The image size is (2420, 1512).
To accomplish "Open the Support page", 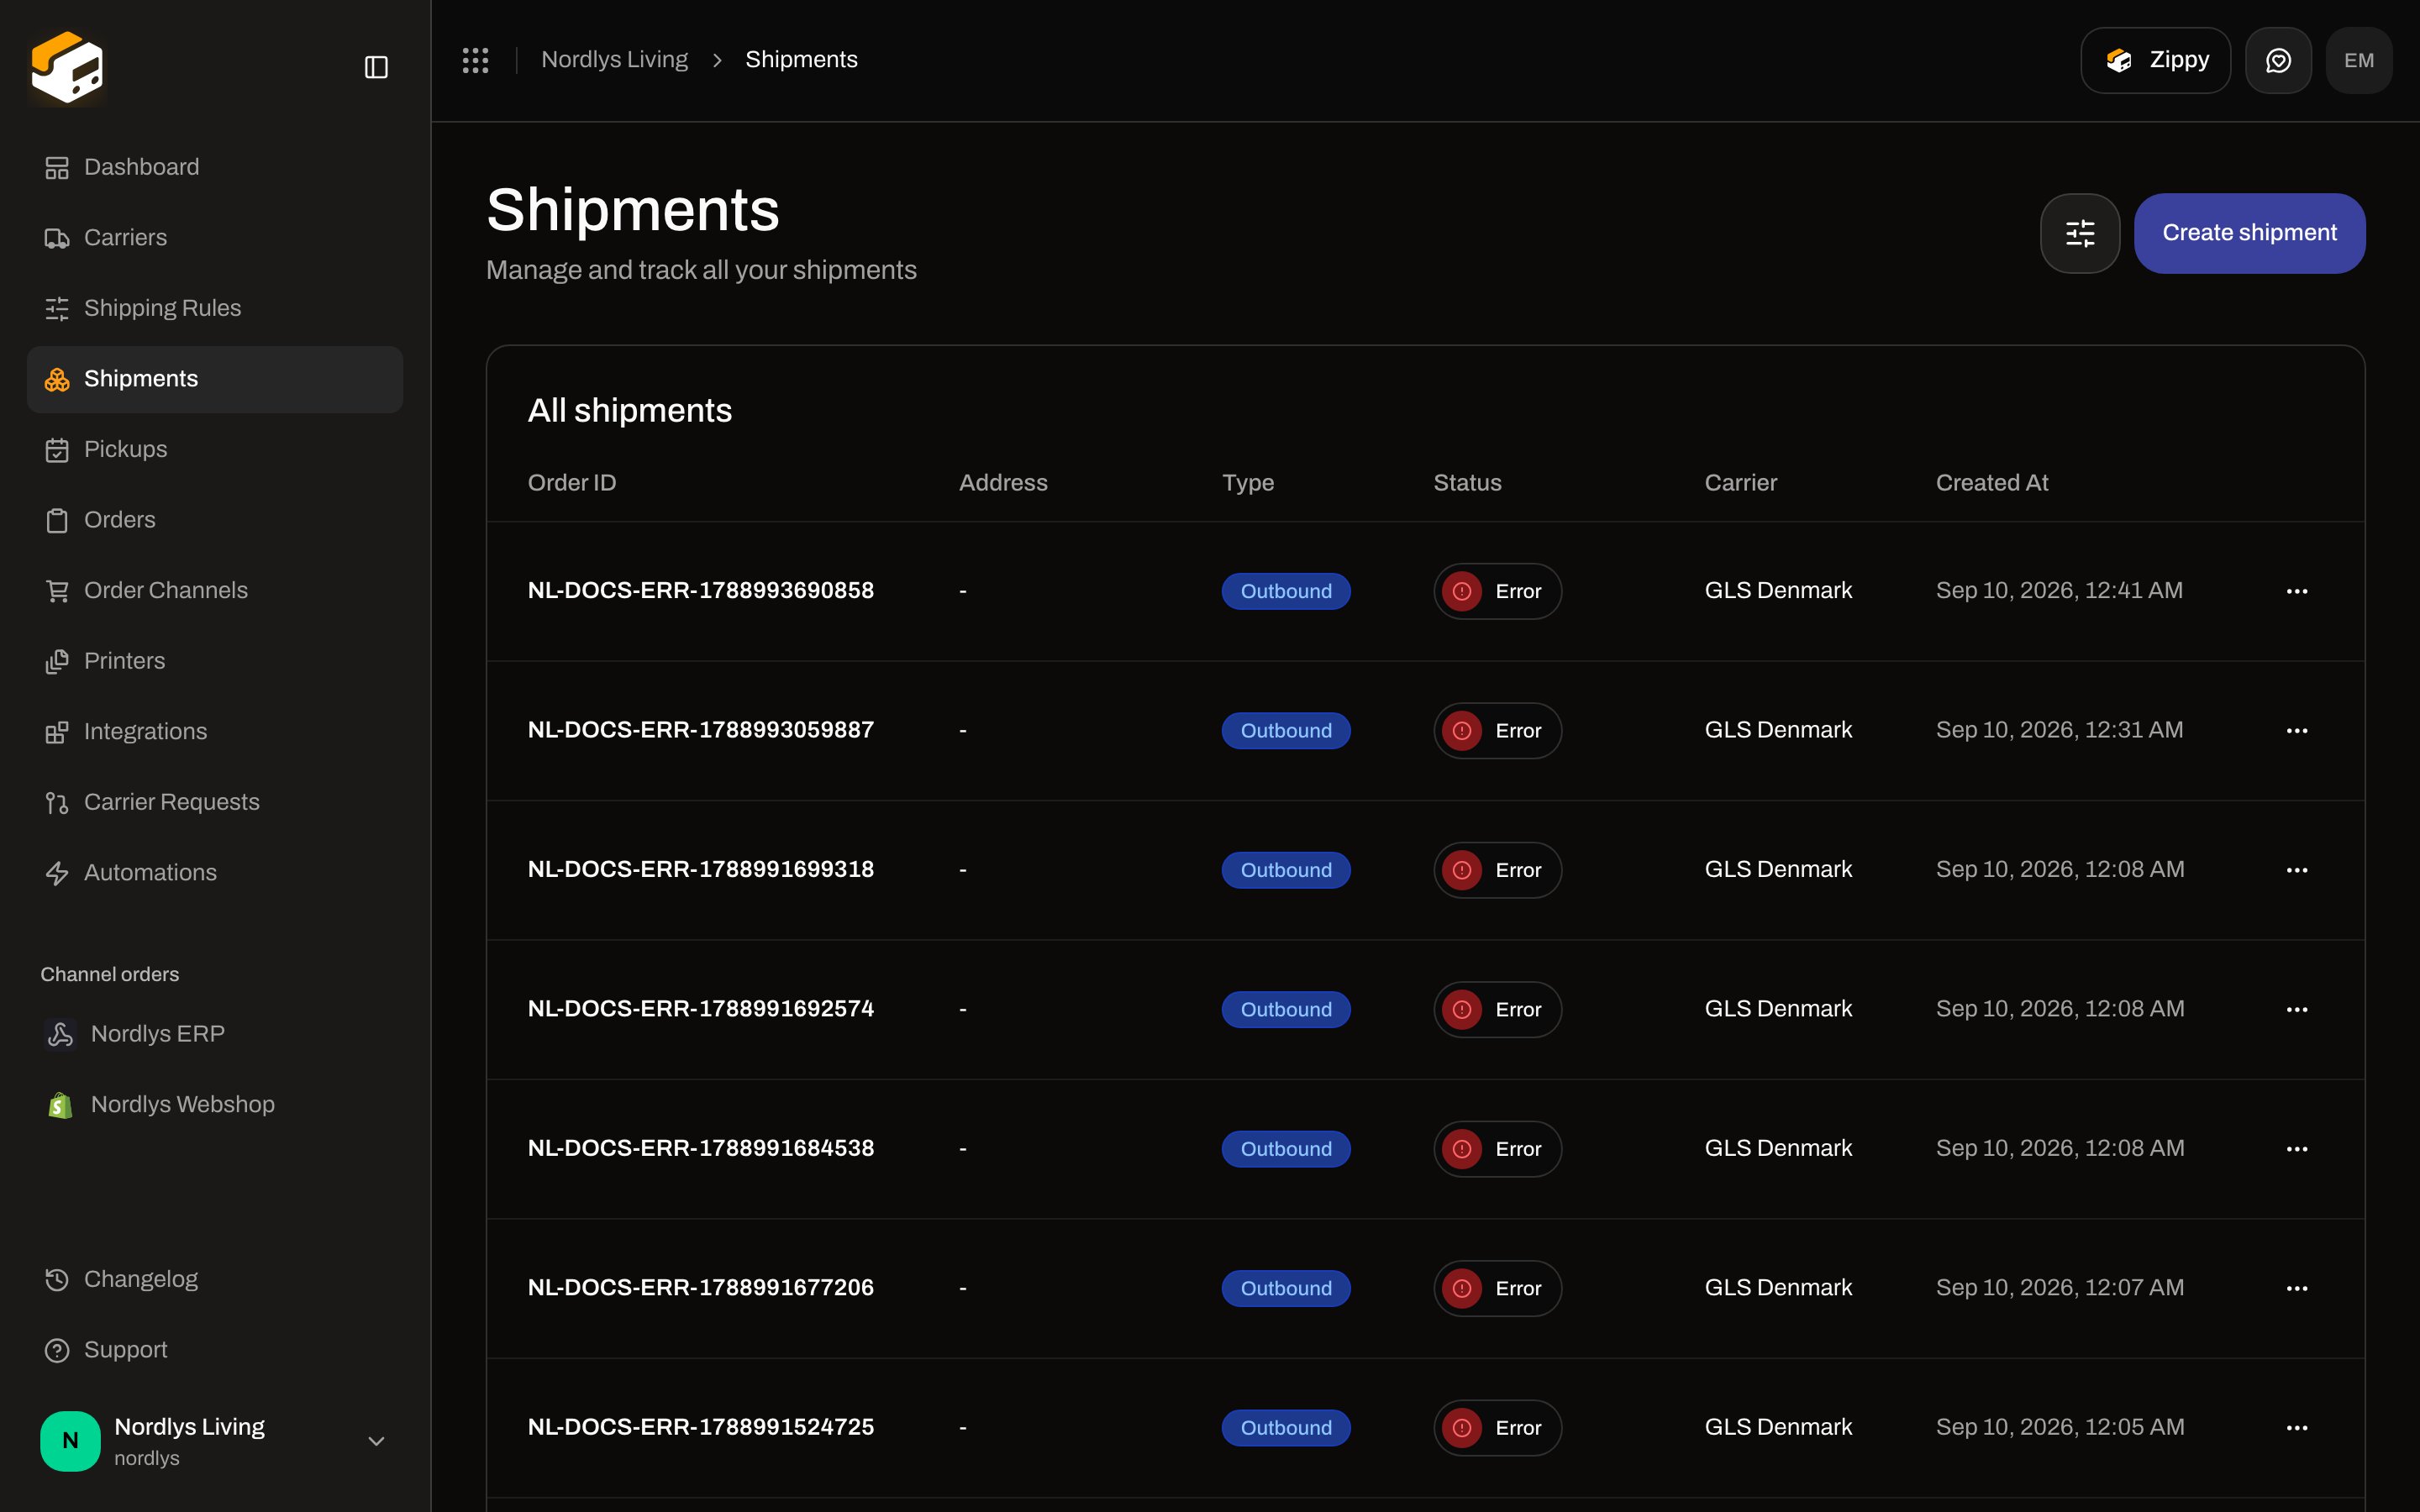I will pyautogui.click(x=215, y=1349).
